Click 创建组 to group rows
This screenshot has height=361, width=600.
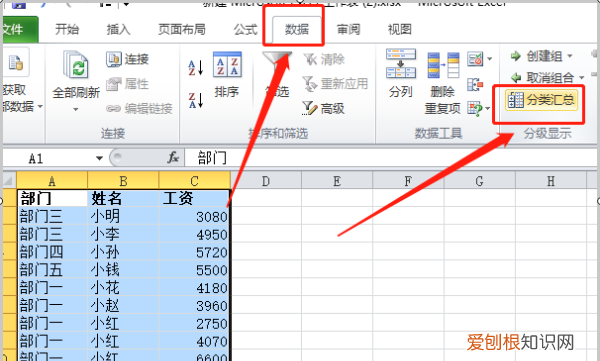coord(536,56)
